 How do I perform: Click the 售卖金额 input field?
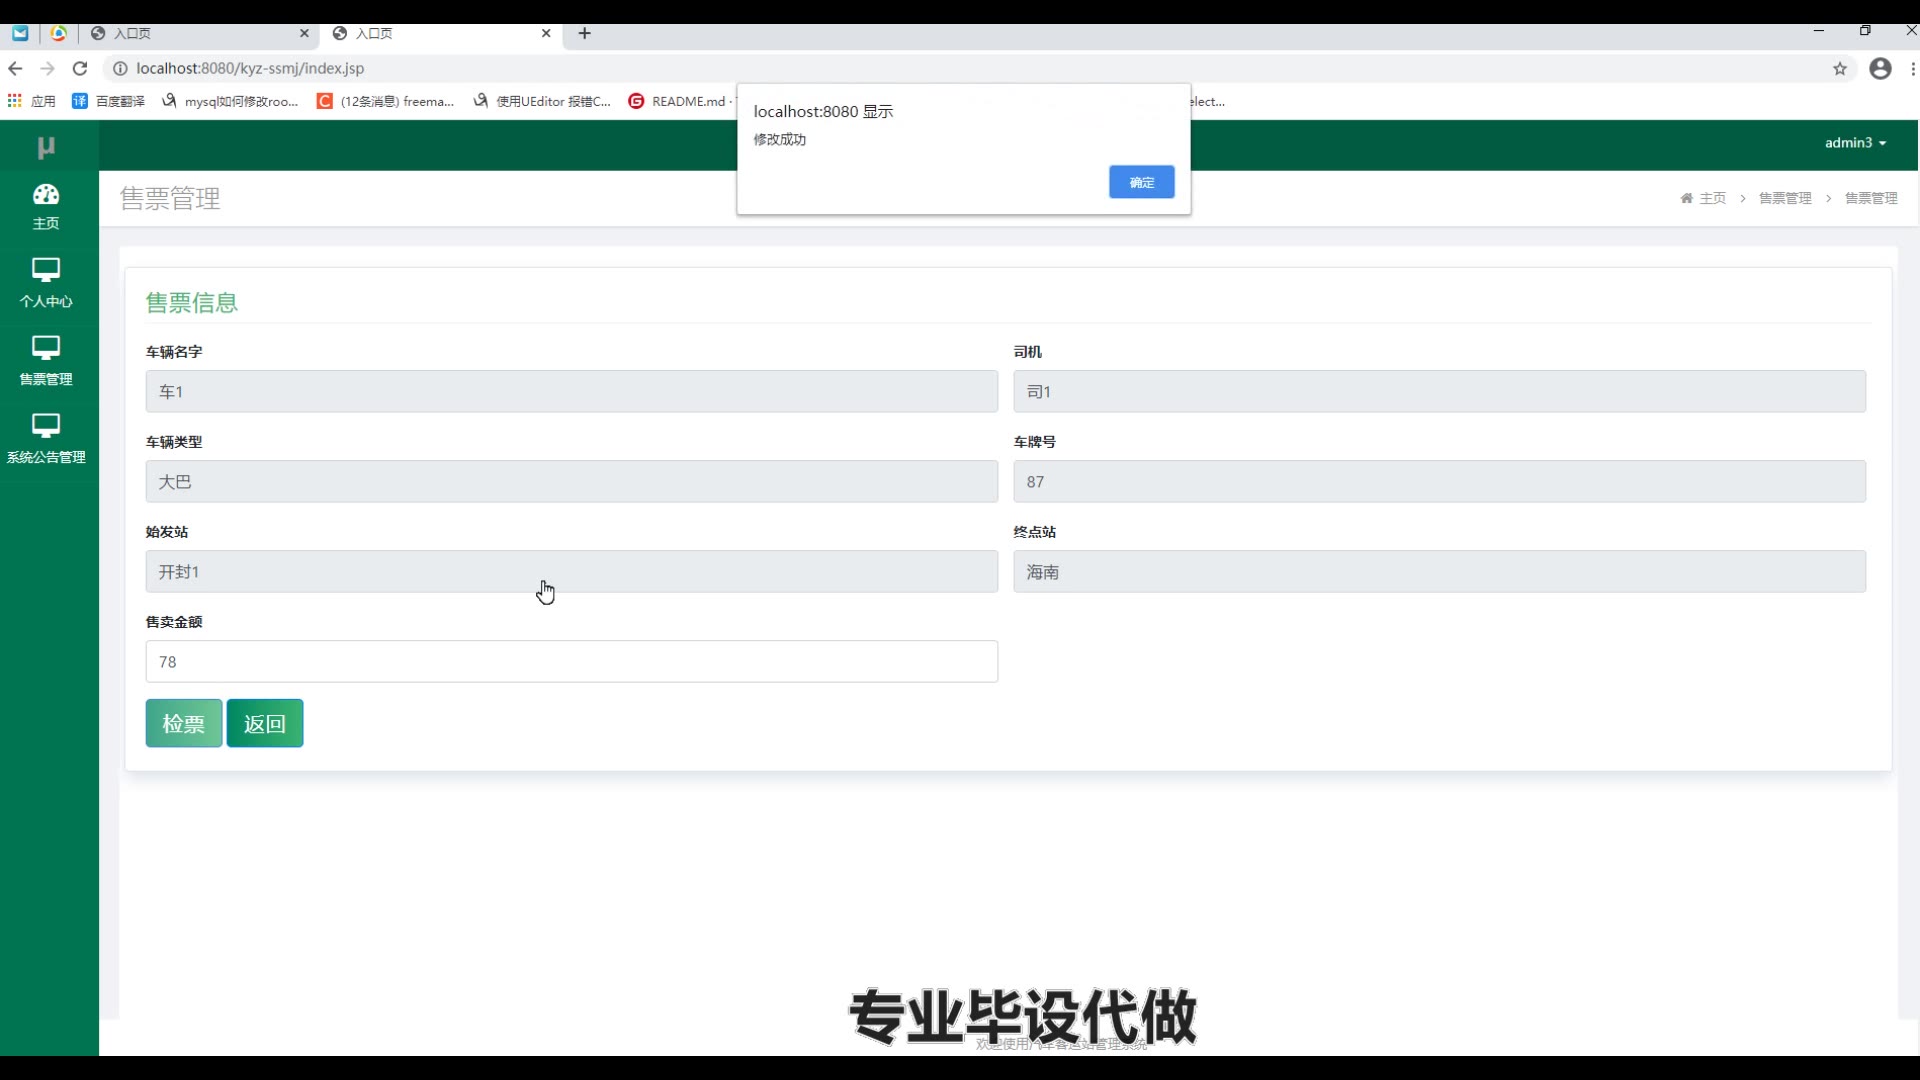(571, 662)
